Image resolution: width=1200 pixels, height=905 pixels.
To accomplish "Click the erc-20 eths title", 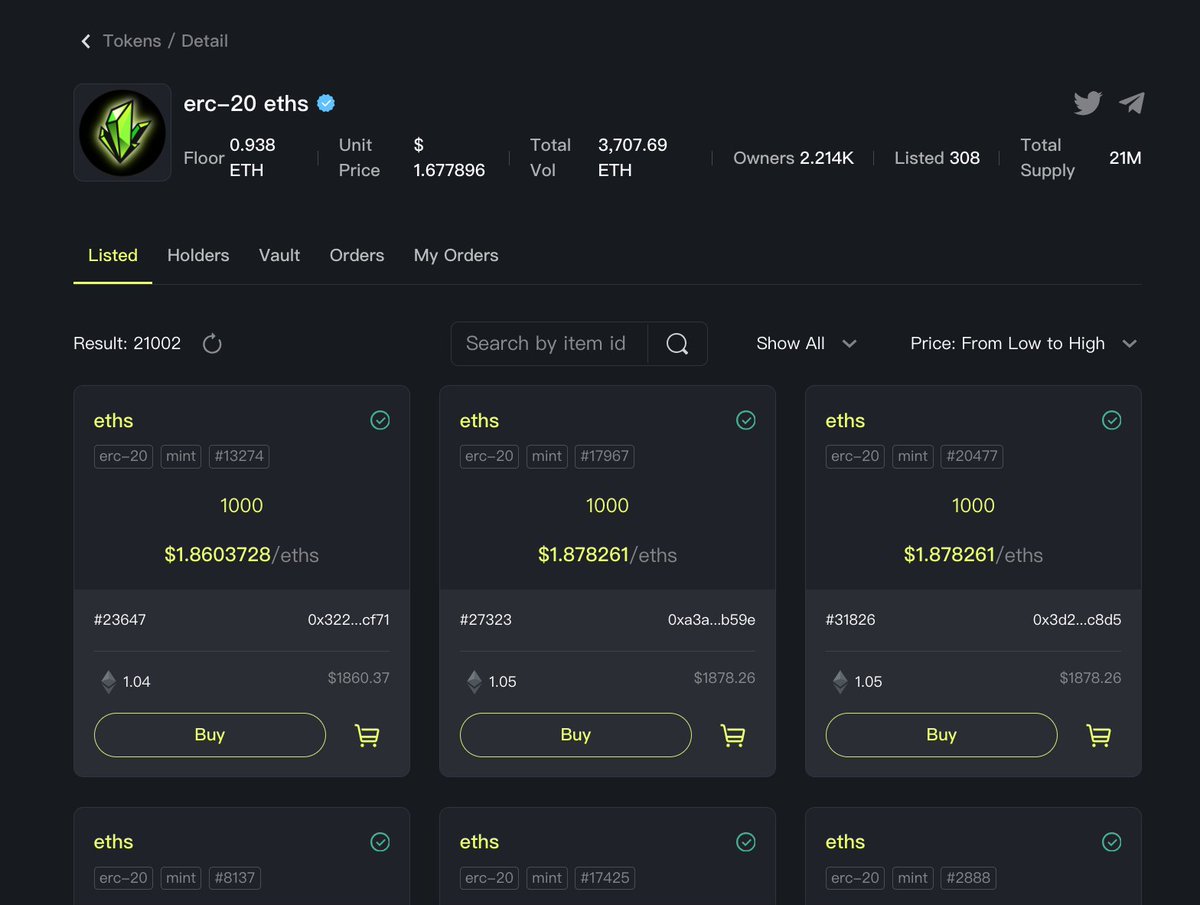I will (246, 103).
